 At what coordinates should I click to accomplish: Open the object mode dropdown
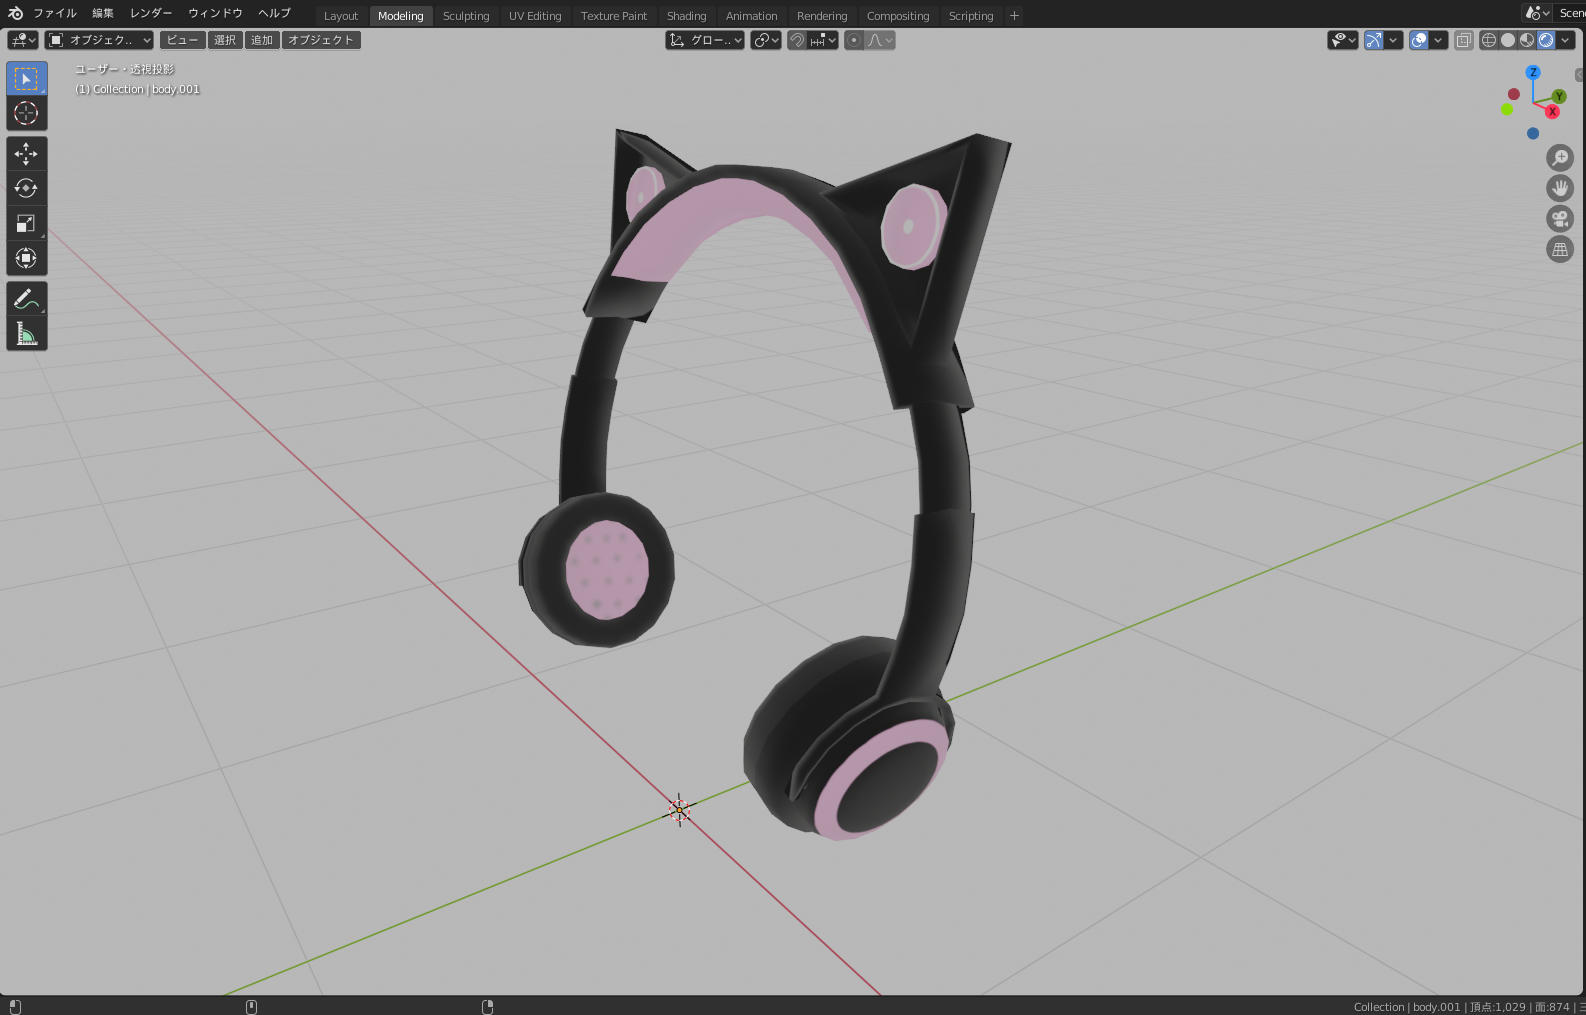pyautogui.click(x=99, y=40)
